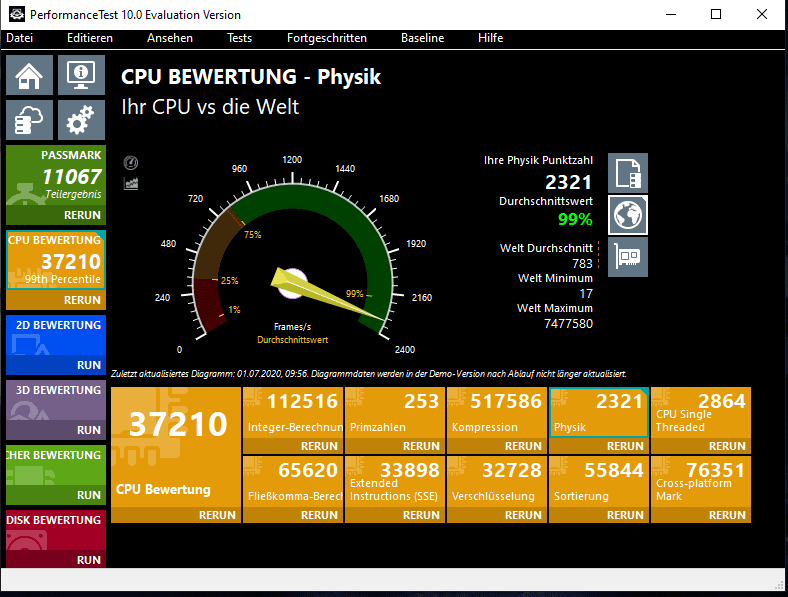
Task: Select the Kompression 517586 tile
Action: click(497, 413)
